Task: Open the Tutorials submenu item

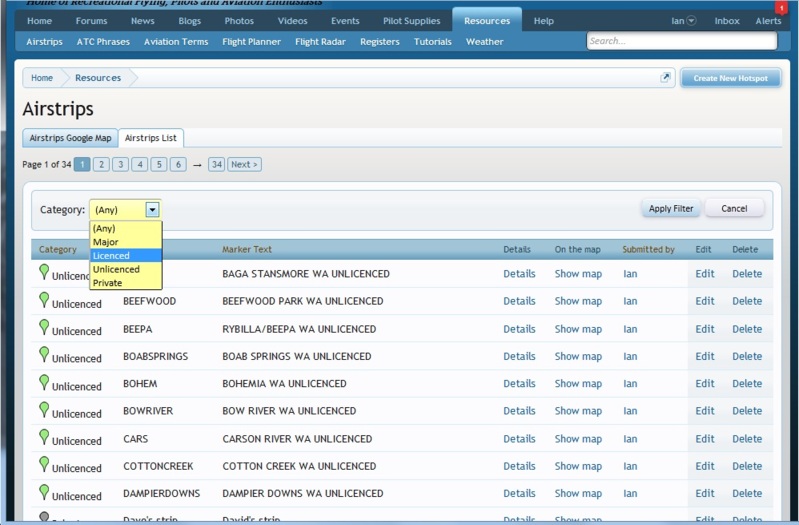Action: pyautogui.click(x=433, y=42)
